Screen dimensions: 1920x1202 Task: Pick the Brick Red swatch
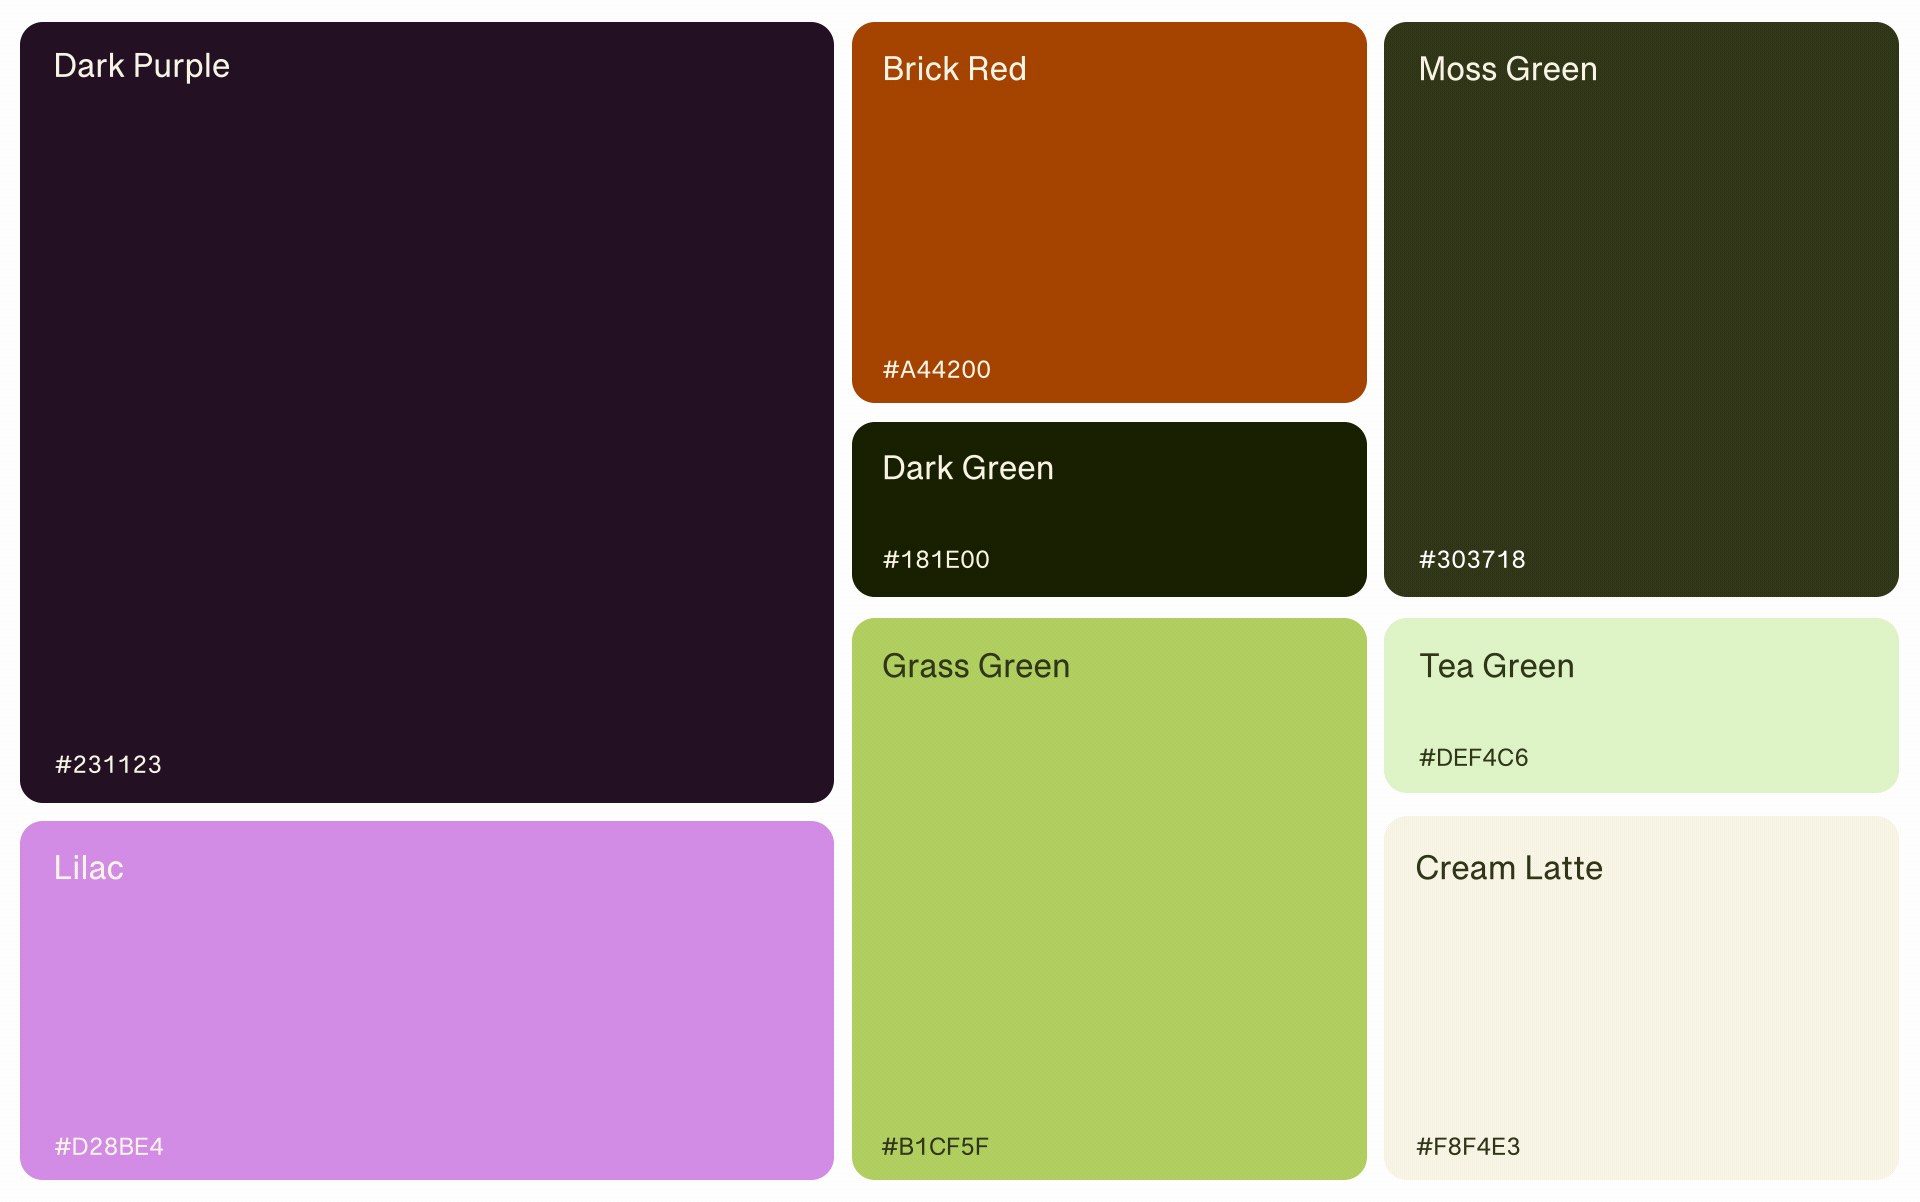coord(1109,212)
